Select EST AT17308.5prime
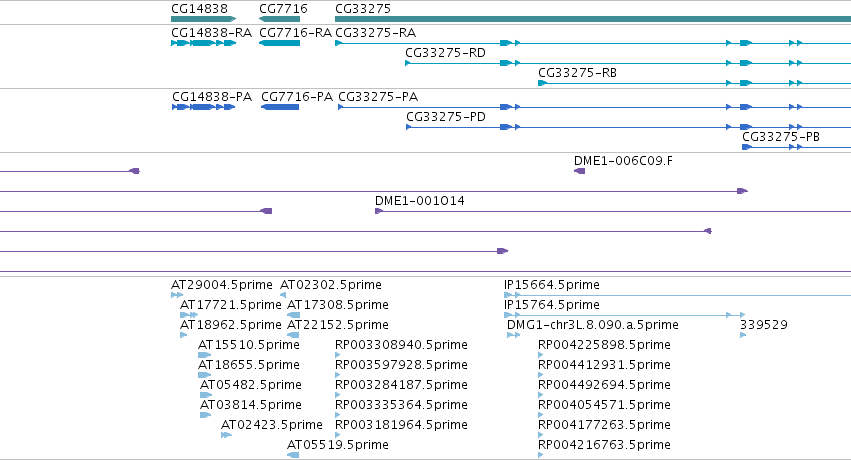851x460 pixels. click(x=338, y=305)
